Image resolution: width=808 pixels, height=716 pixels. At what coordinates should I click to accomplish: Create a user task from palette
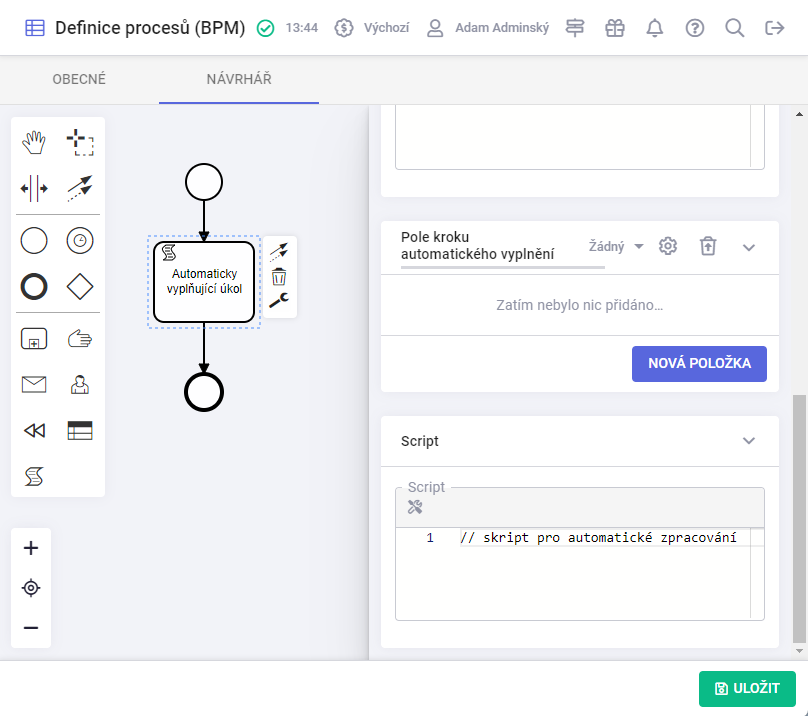point(80,385)
